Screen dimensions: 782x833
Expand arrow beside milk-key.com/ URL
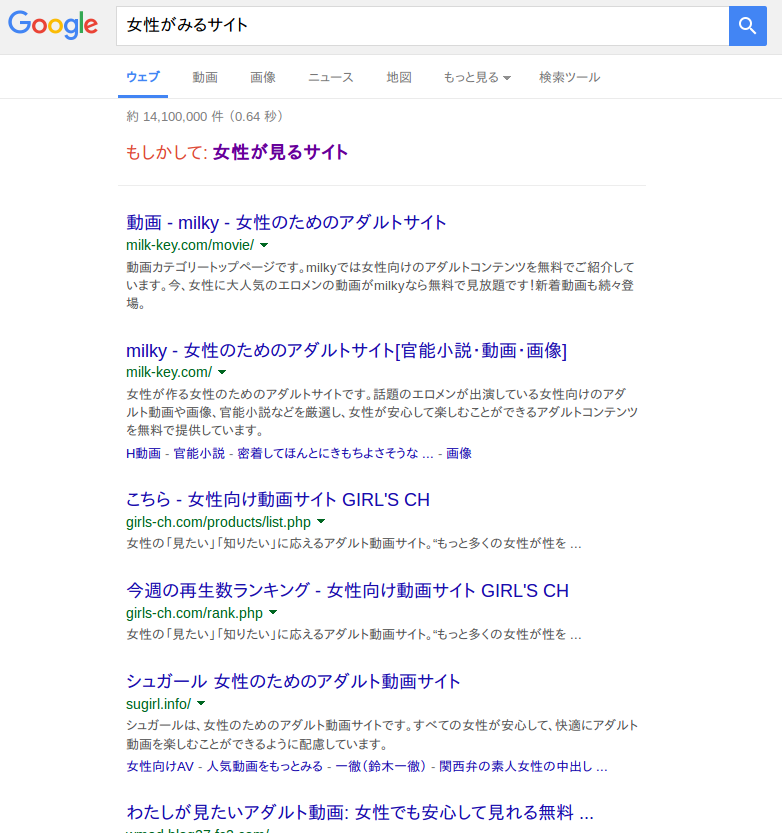(x=222, y=372)
